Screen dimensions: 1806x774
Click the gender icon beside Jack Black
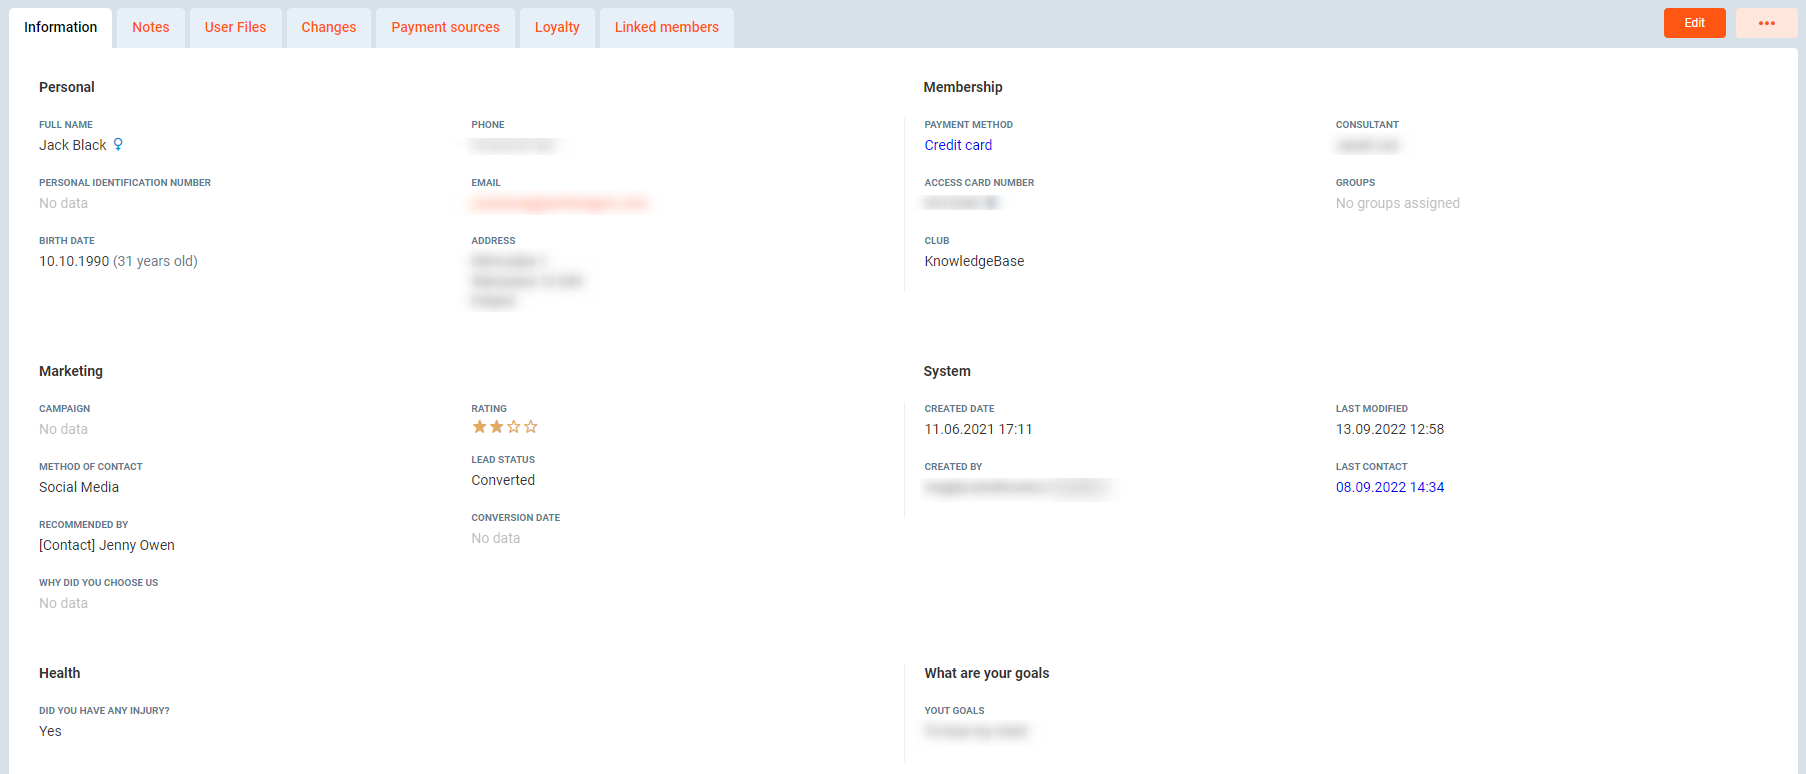point(118,145)
